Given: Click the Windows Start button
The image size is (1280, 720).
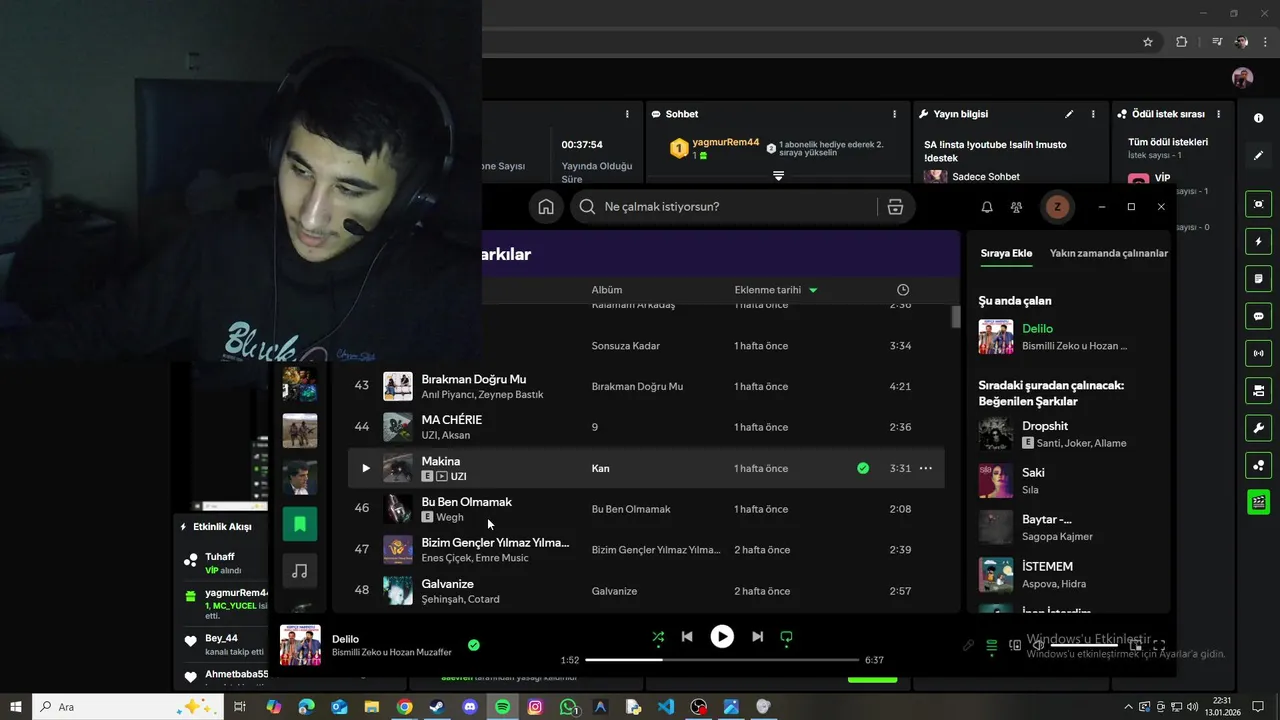Looking at the screenshot, I should point(16,707).
